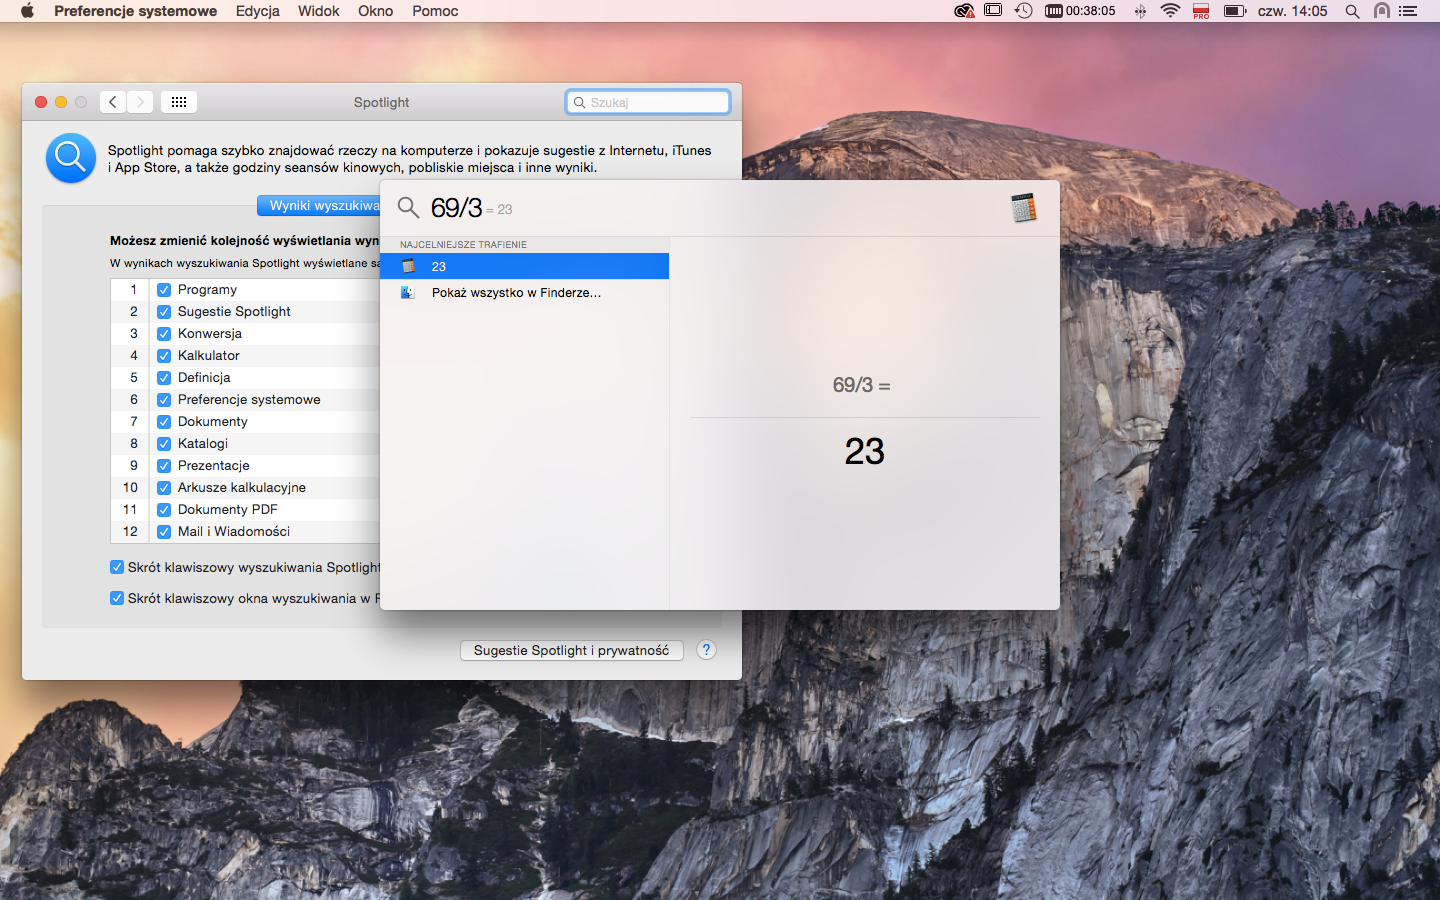Open Notification Center list icon
The image size is (1440, 900).
(x=1408, y=11)
